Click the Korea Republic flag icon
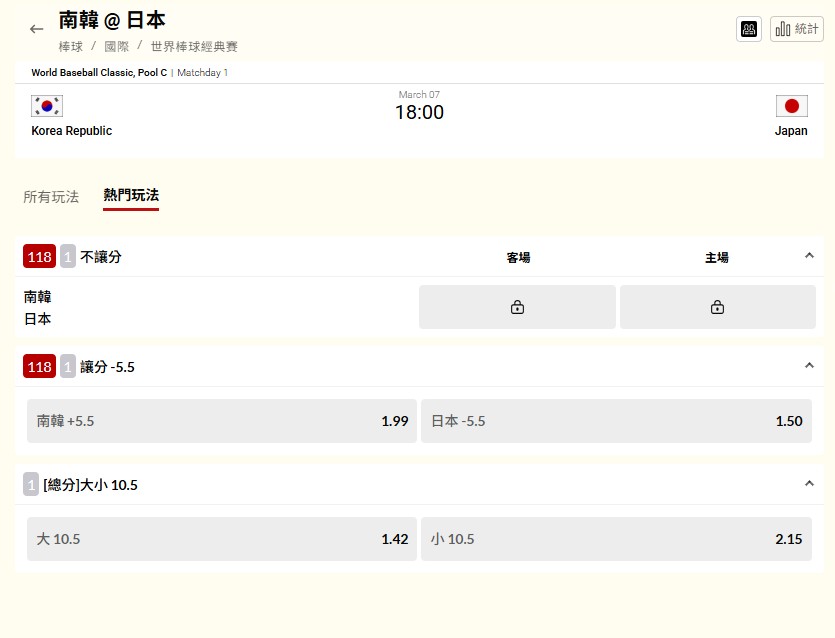The height and width of the screenshot is (638, 835). coord(47,104)
